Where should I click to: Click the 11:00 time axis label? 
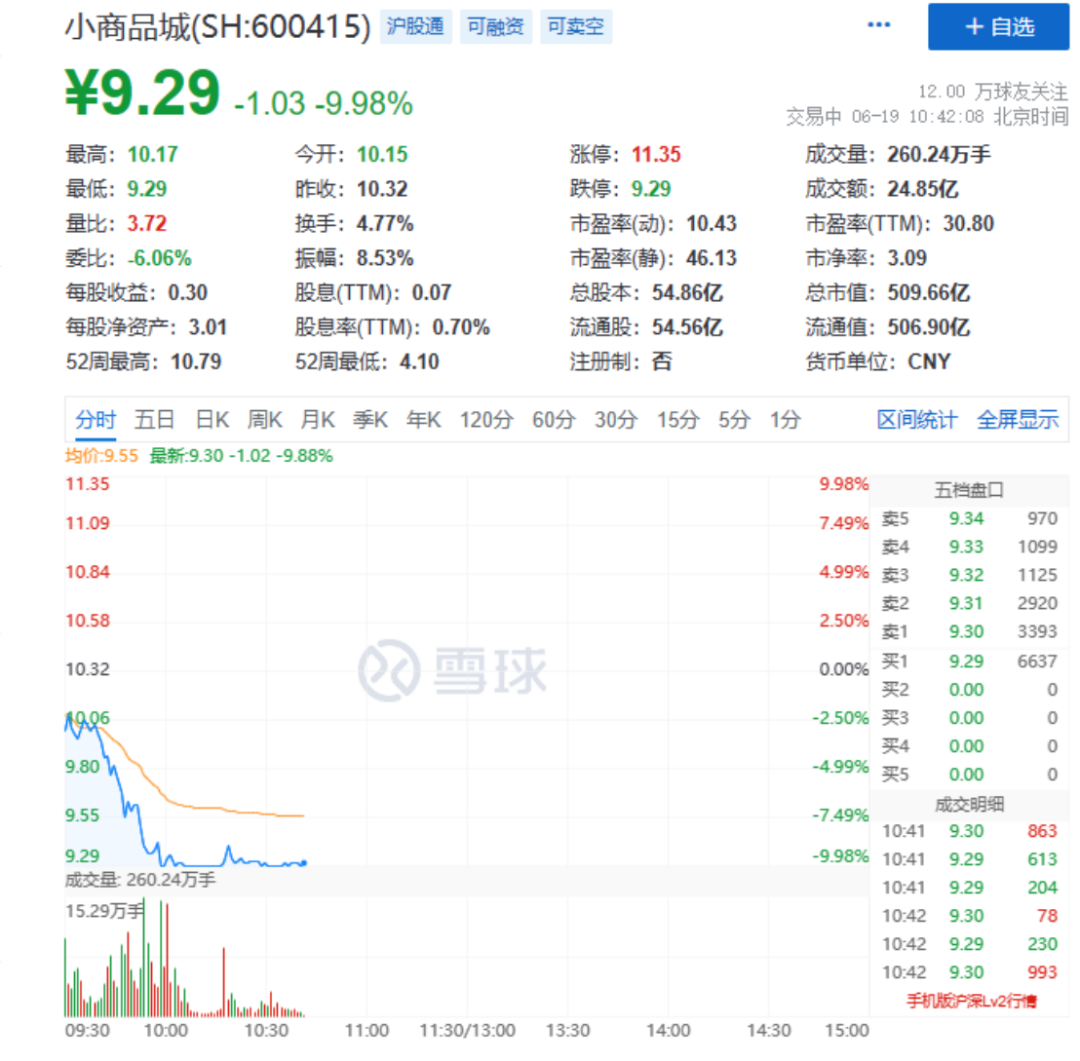pyautogui.click(x=366, y=1031)
